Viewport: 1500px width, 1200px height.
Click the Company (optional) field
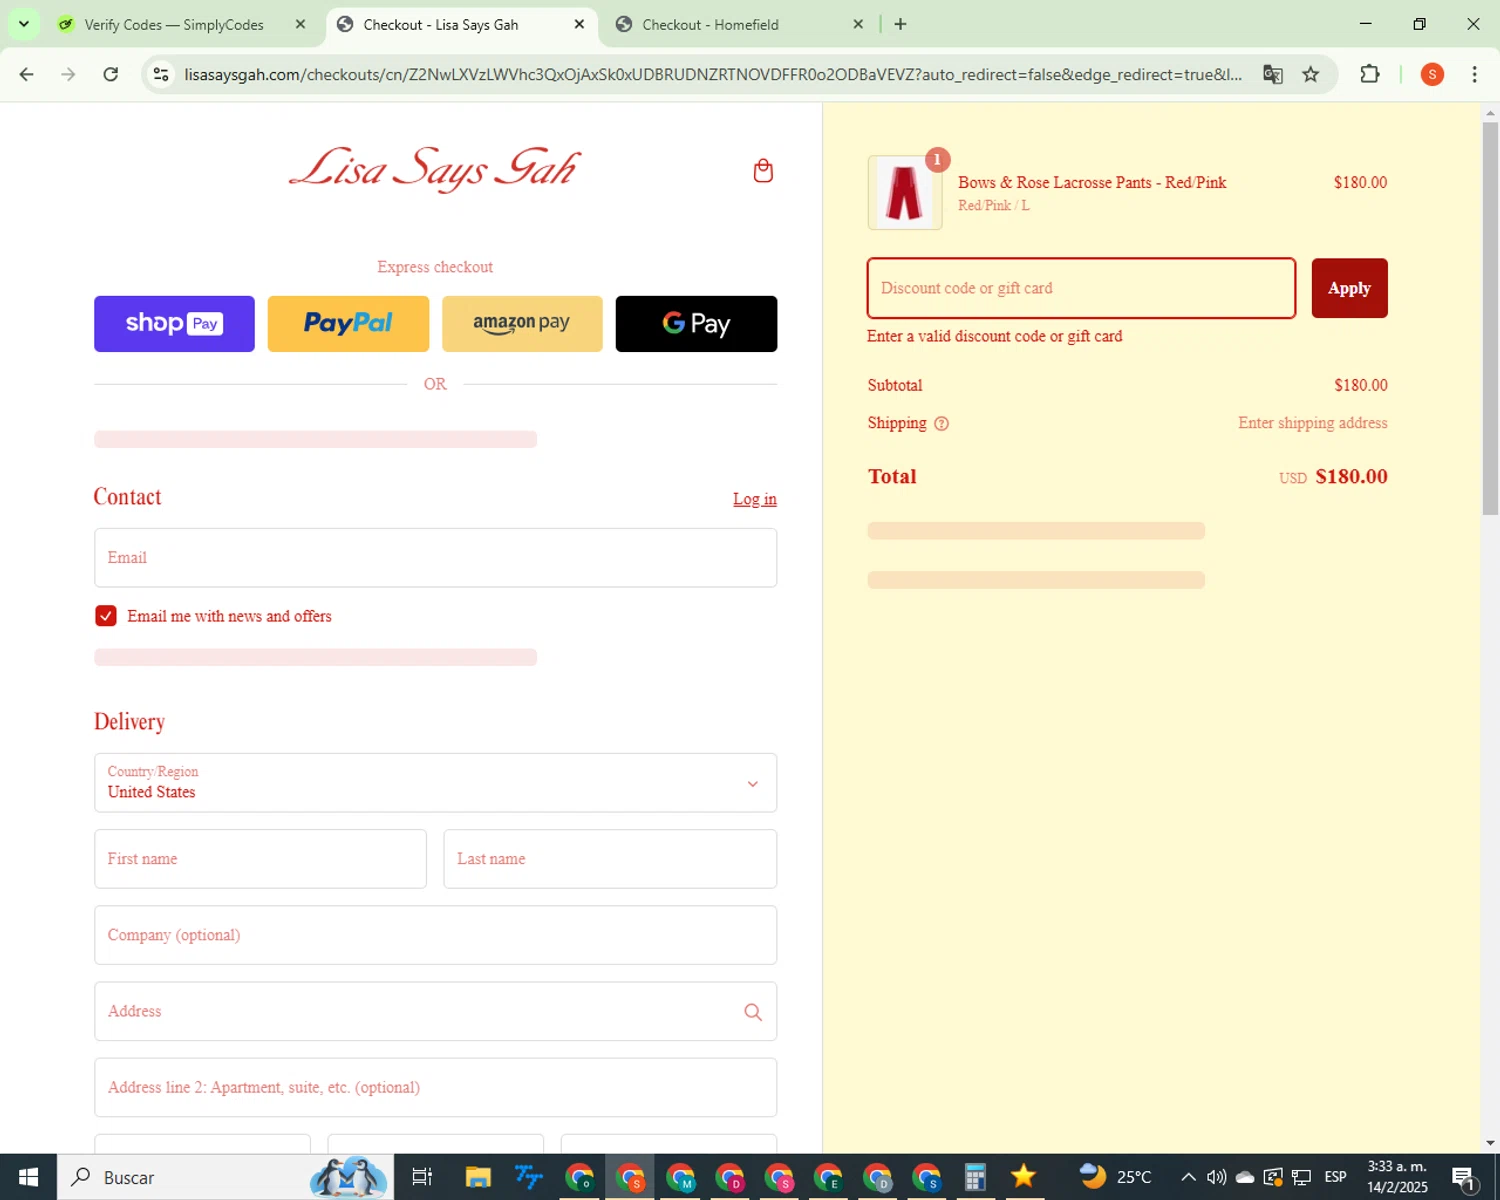tap(435, 935)
